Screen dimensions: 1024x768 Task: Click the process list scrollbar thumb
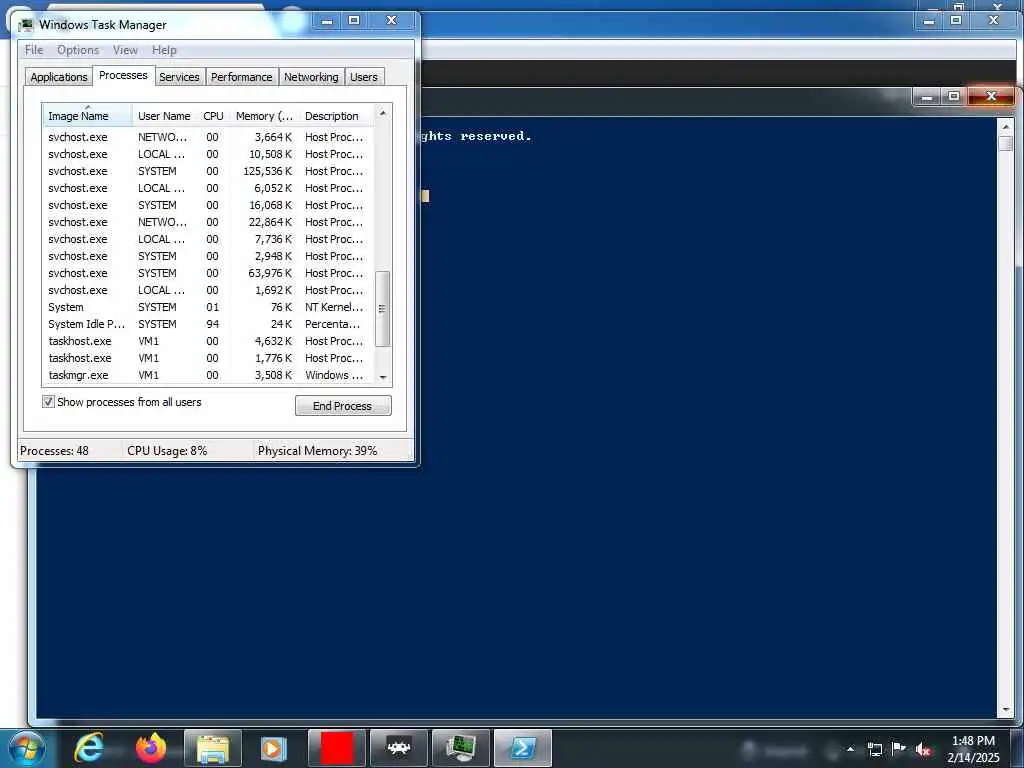tap(383, 308)
